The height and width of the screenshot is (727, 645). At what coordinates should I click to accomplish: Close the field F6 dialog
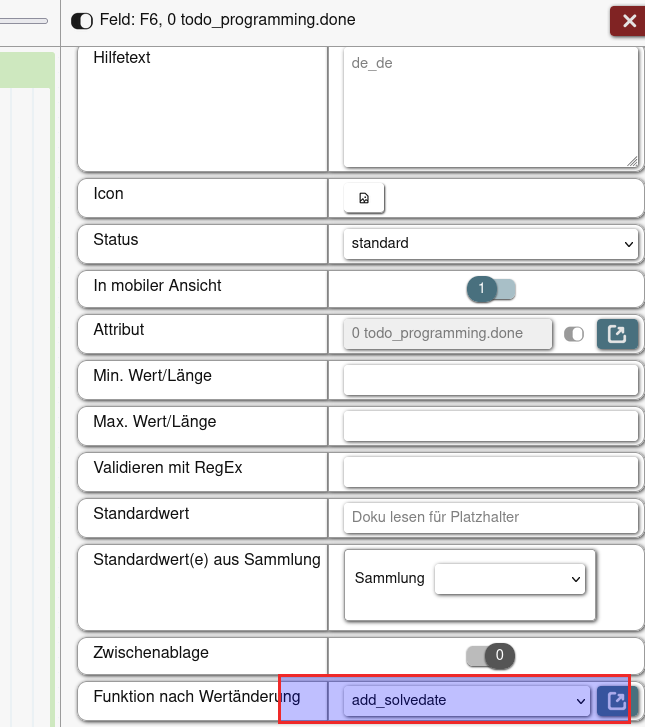pyautogui.click(x=628, y=20)
